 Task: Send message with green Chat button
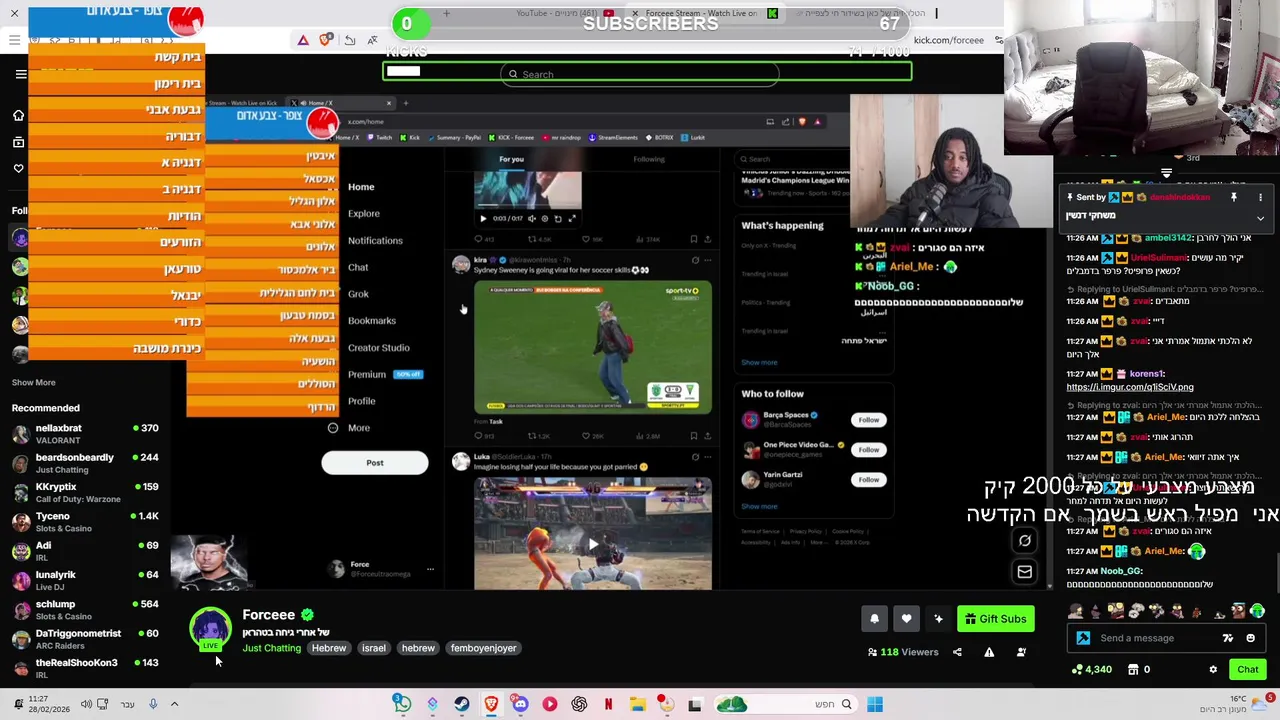(1247, 670)
